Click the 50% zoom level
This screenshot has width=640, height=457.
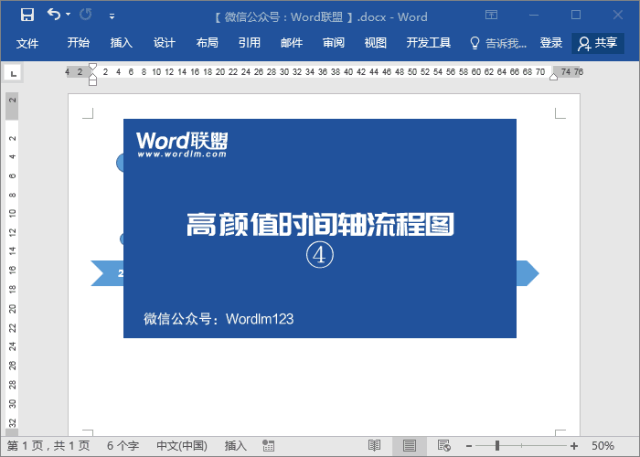click(603, 446)
